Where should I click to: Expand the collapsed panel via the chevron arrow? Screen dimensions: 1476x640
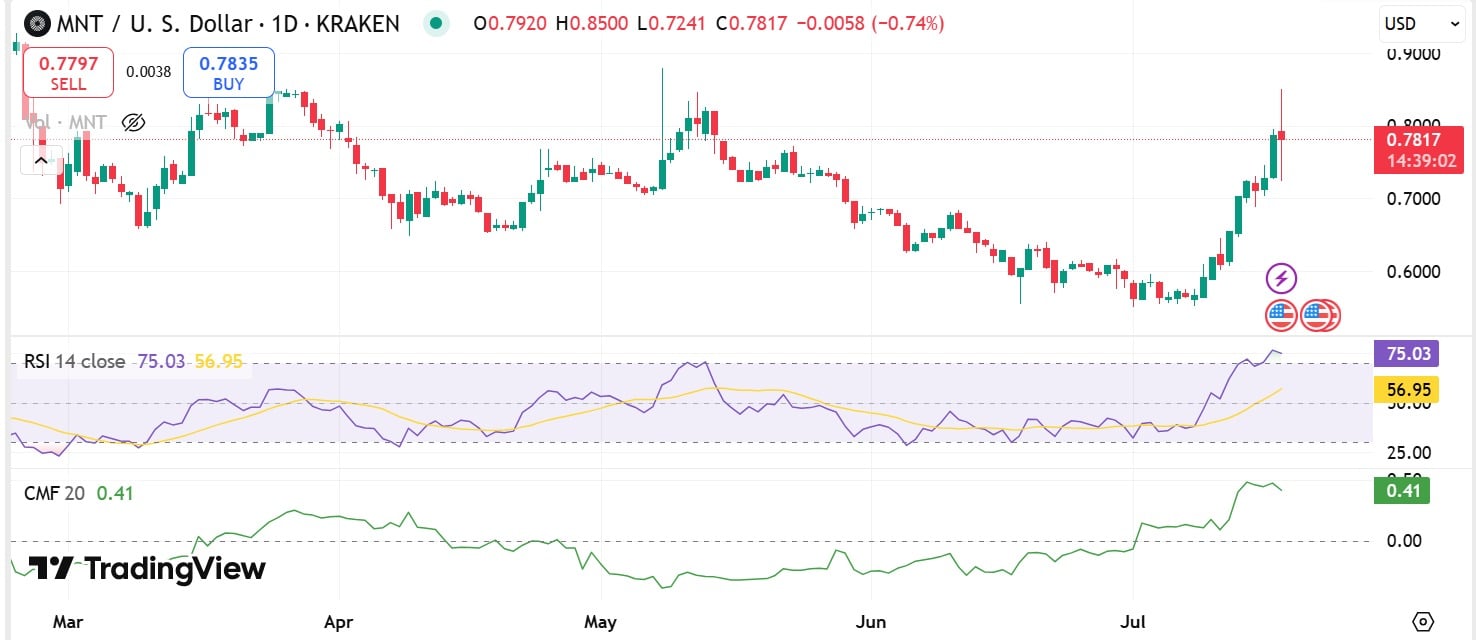pos(40,160)
